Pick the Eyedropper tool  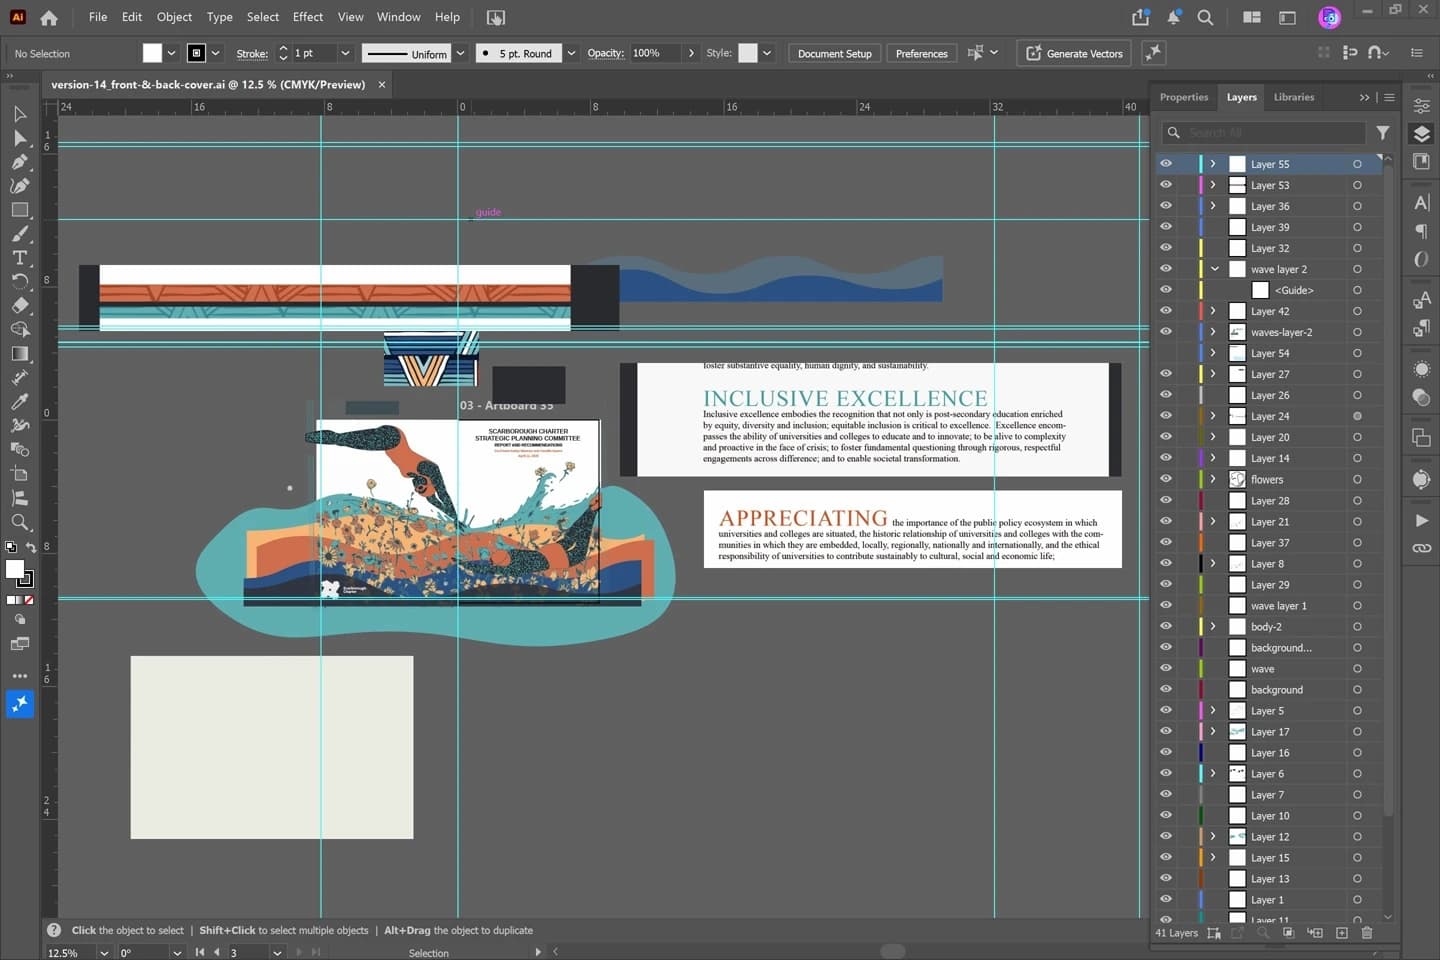(x=20, y=402)
